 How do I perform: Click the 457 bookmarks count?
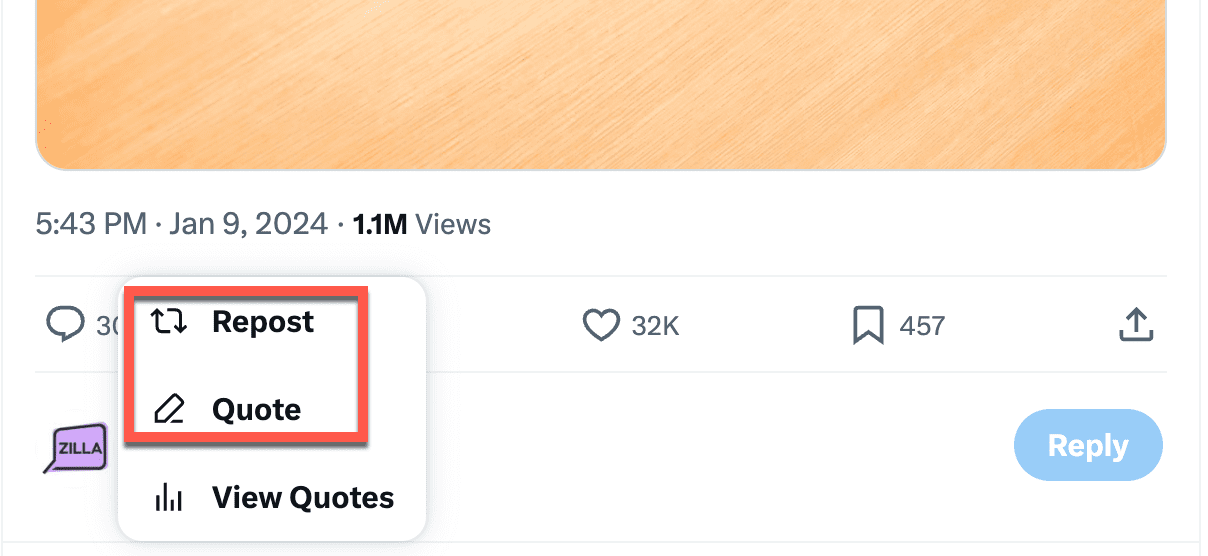coord(920,326)
